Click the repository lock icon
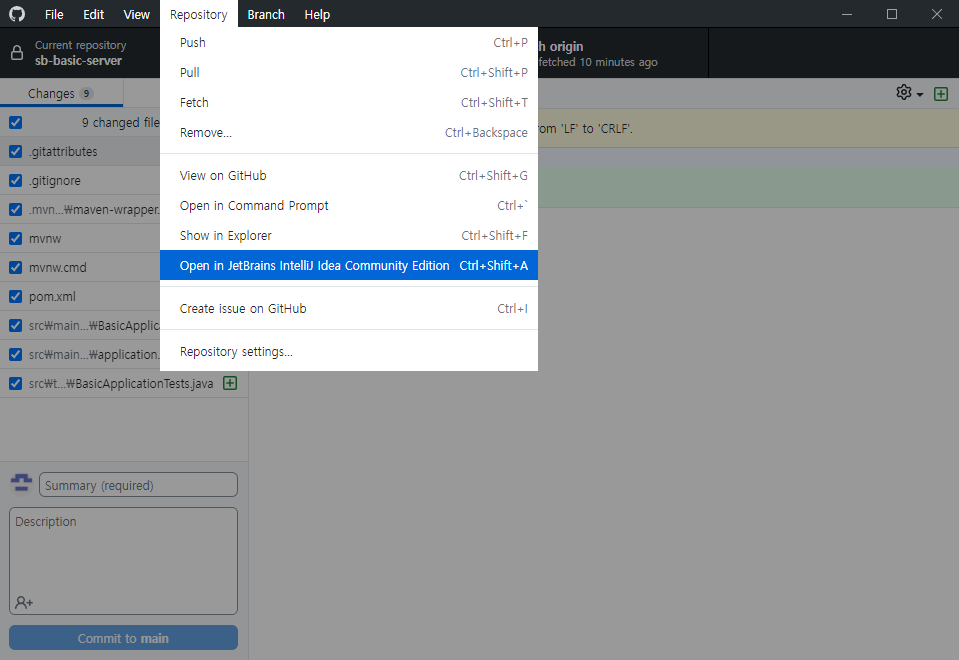The height and width of the screenshot is (660, 959). (17, 53)
